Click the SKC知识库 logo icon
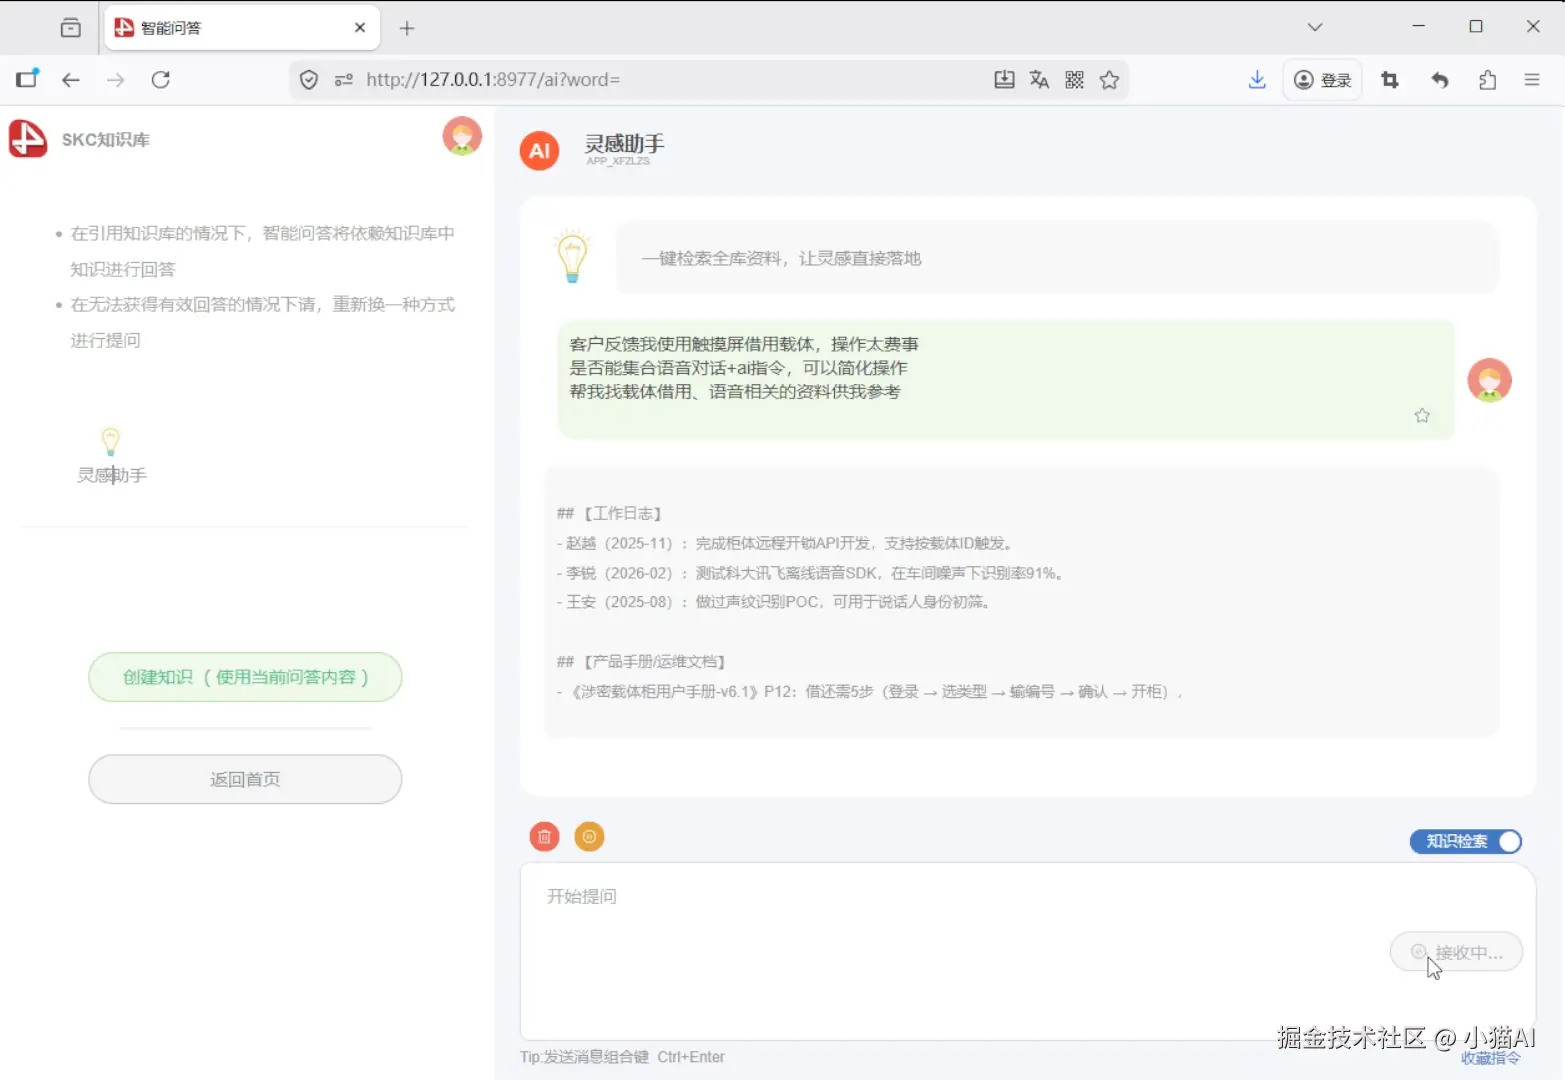 tap(28, 139)
